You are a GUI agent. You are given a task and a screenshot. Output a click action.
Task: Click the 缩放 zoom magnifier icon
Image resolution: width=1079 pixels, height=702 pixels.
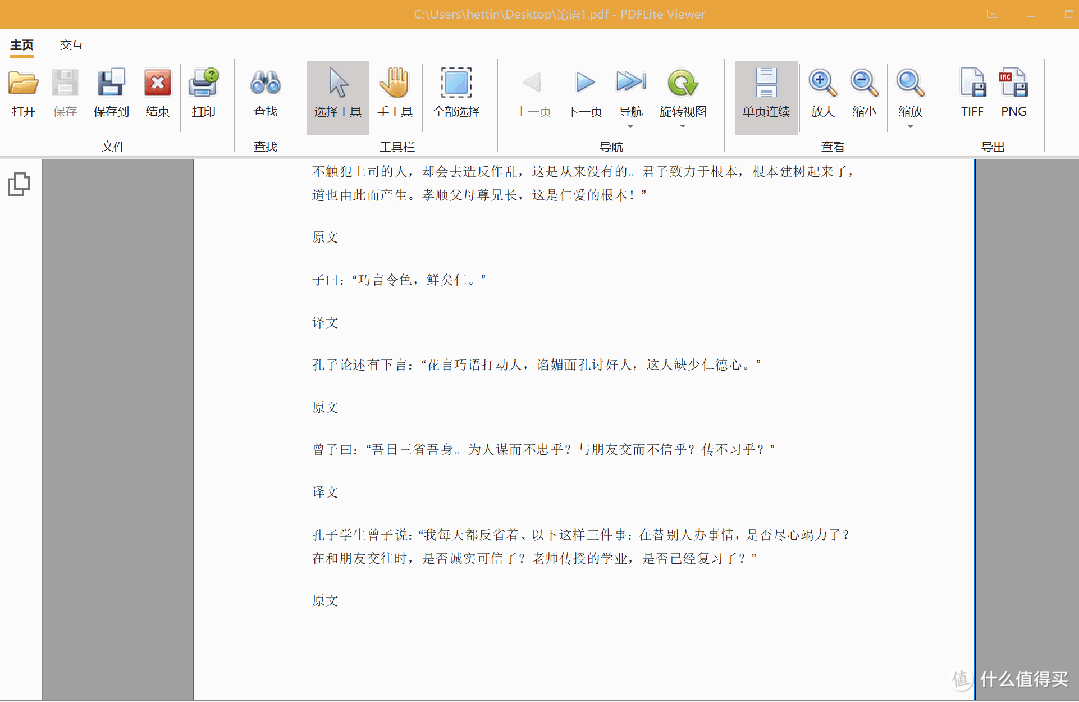[x=910, y=83]
